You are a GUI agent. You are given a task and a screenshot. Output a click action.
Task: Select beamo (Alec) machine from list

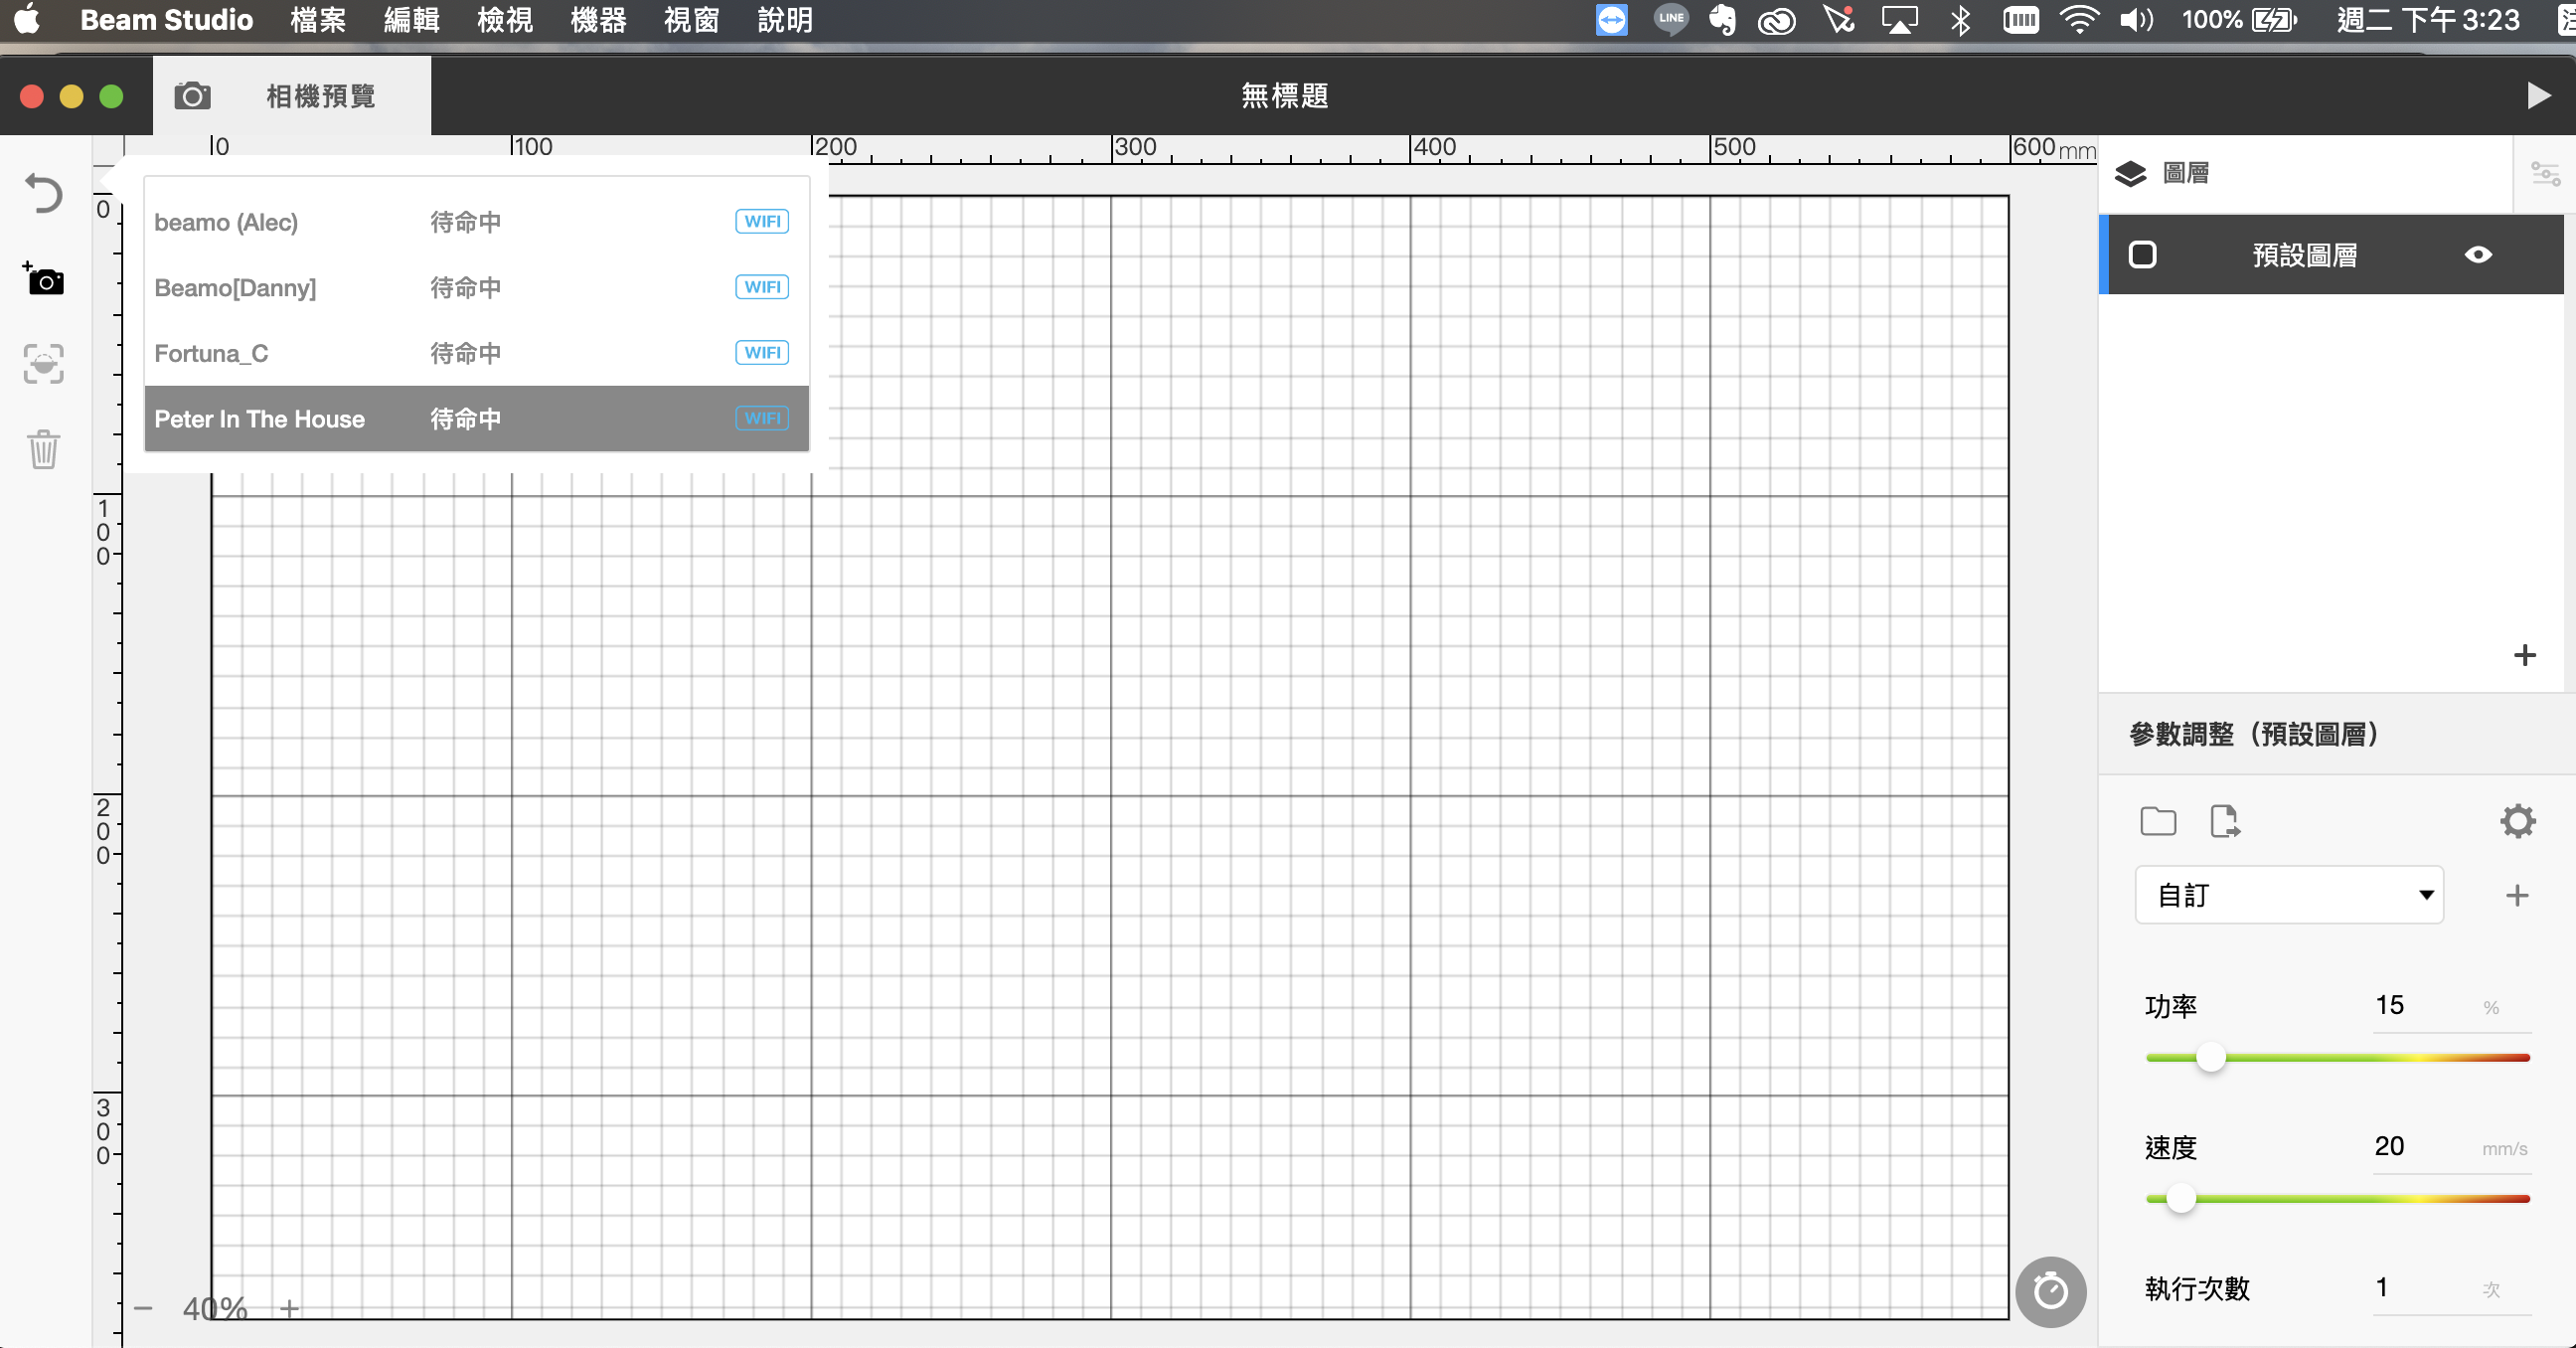pyautogui.click(x=476, y=222)
